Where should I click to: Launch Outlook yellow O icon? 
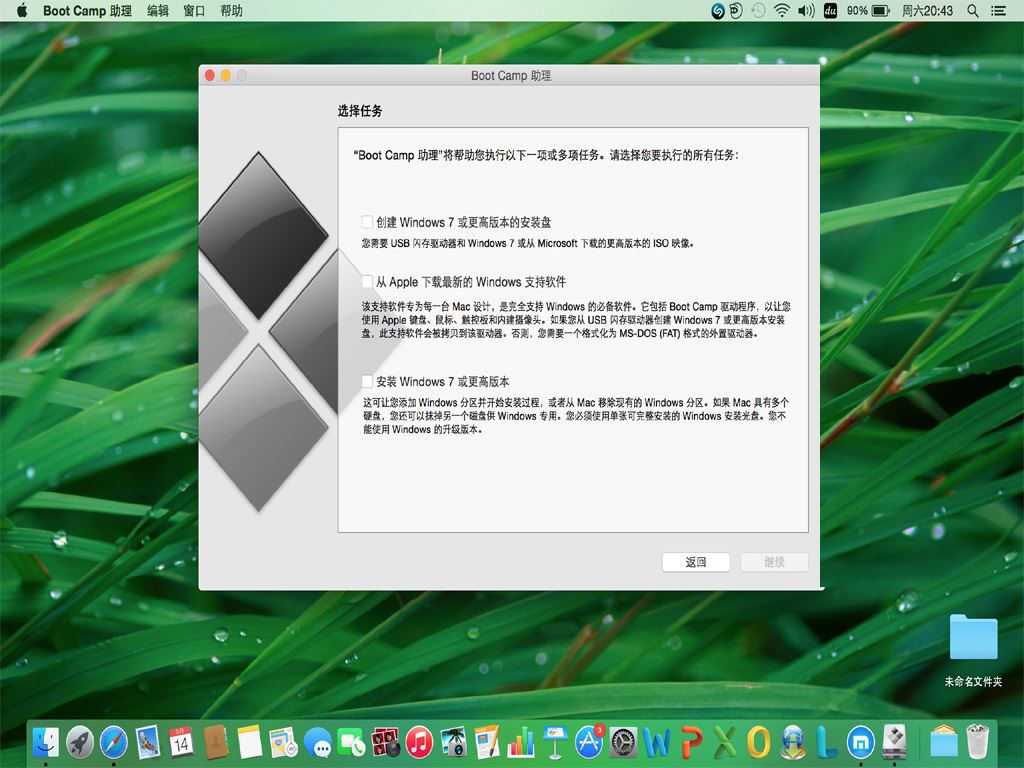[759, 742]
